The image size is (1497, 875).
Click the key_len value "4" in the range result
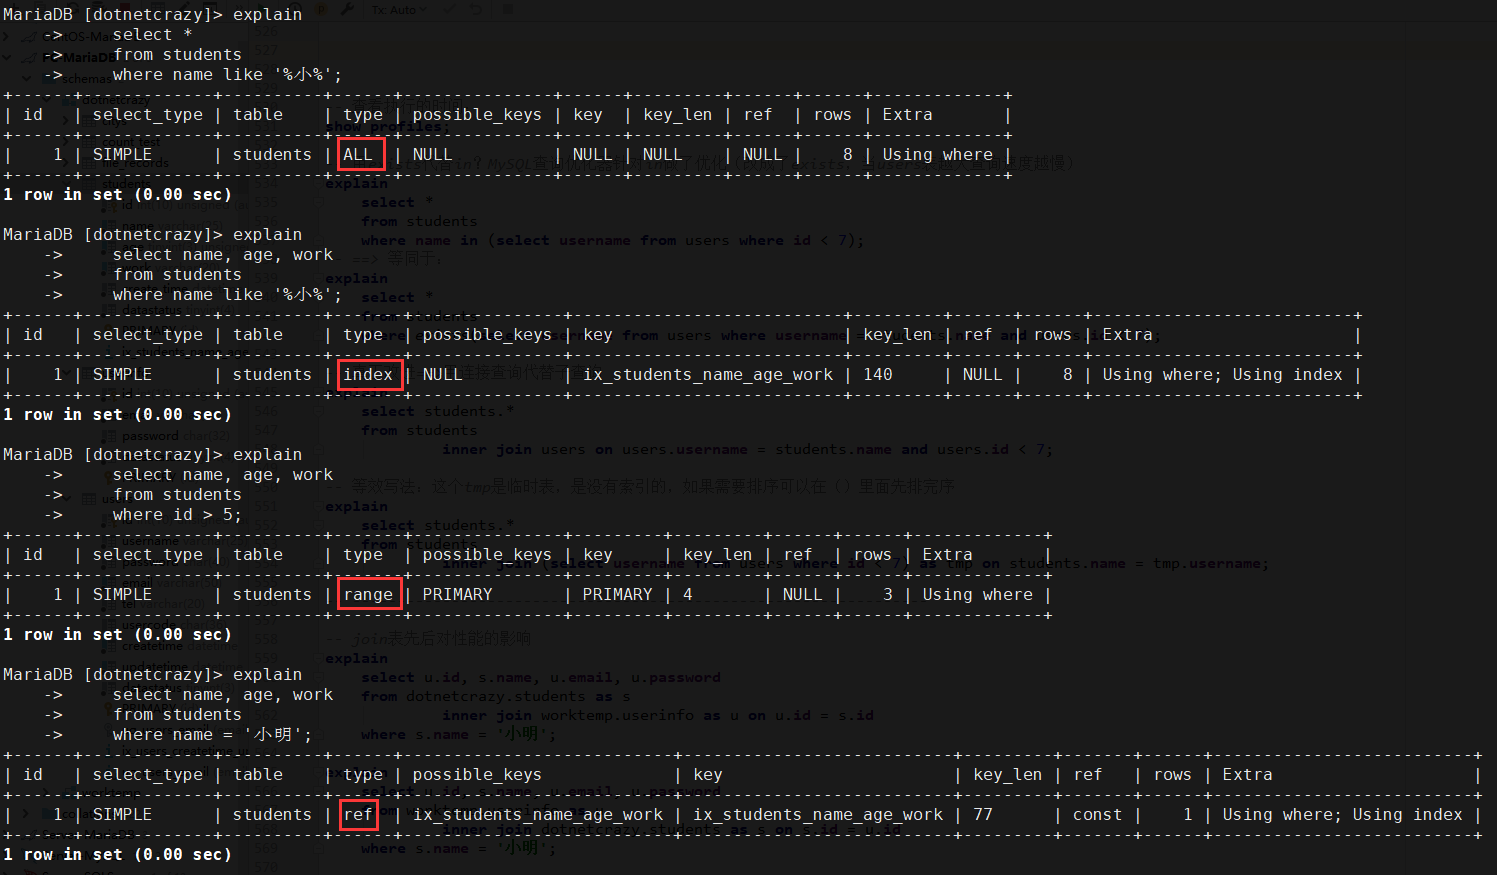coord(688,595)
